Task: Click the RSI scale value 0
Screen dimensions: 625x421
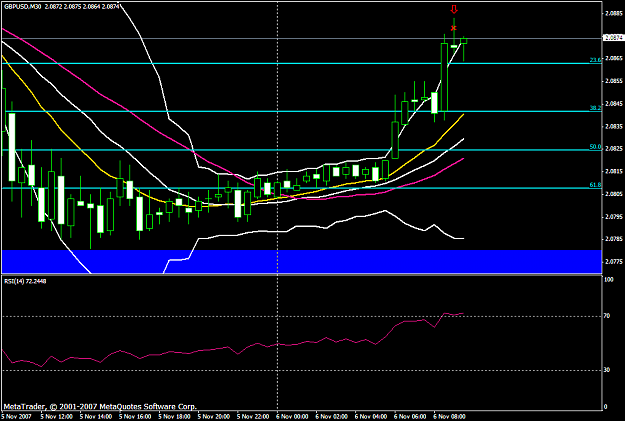Action: tap(606, 407)
